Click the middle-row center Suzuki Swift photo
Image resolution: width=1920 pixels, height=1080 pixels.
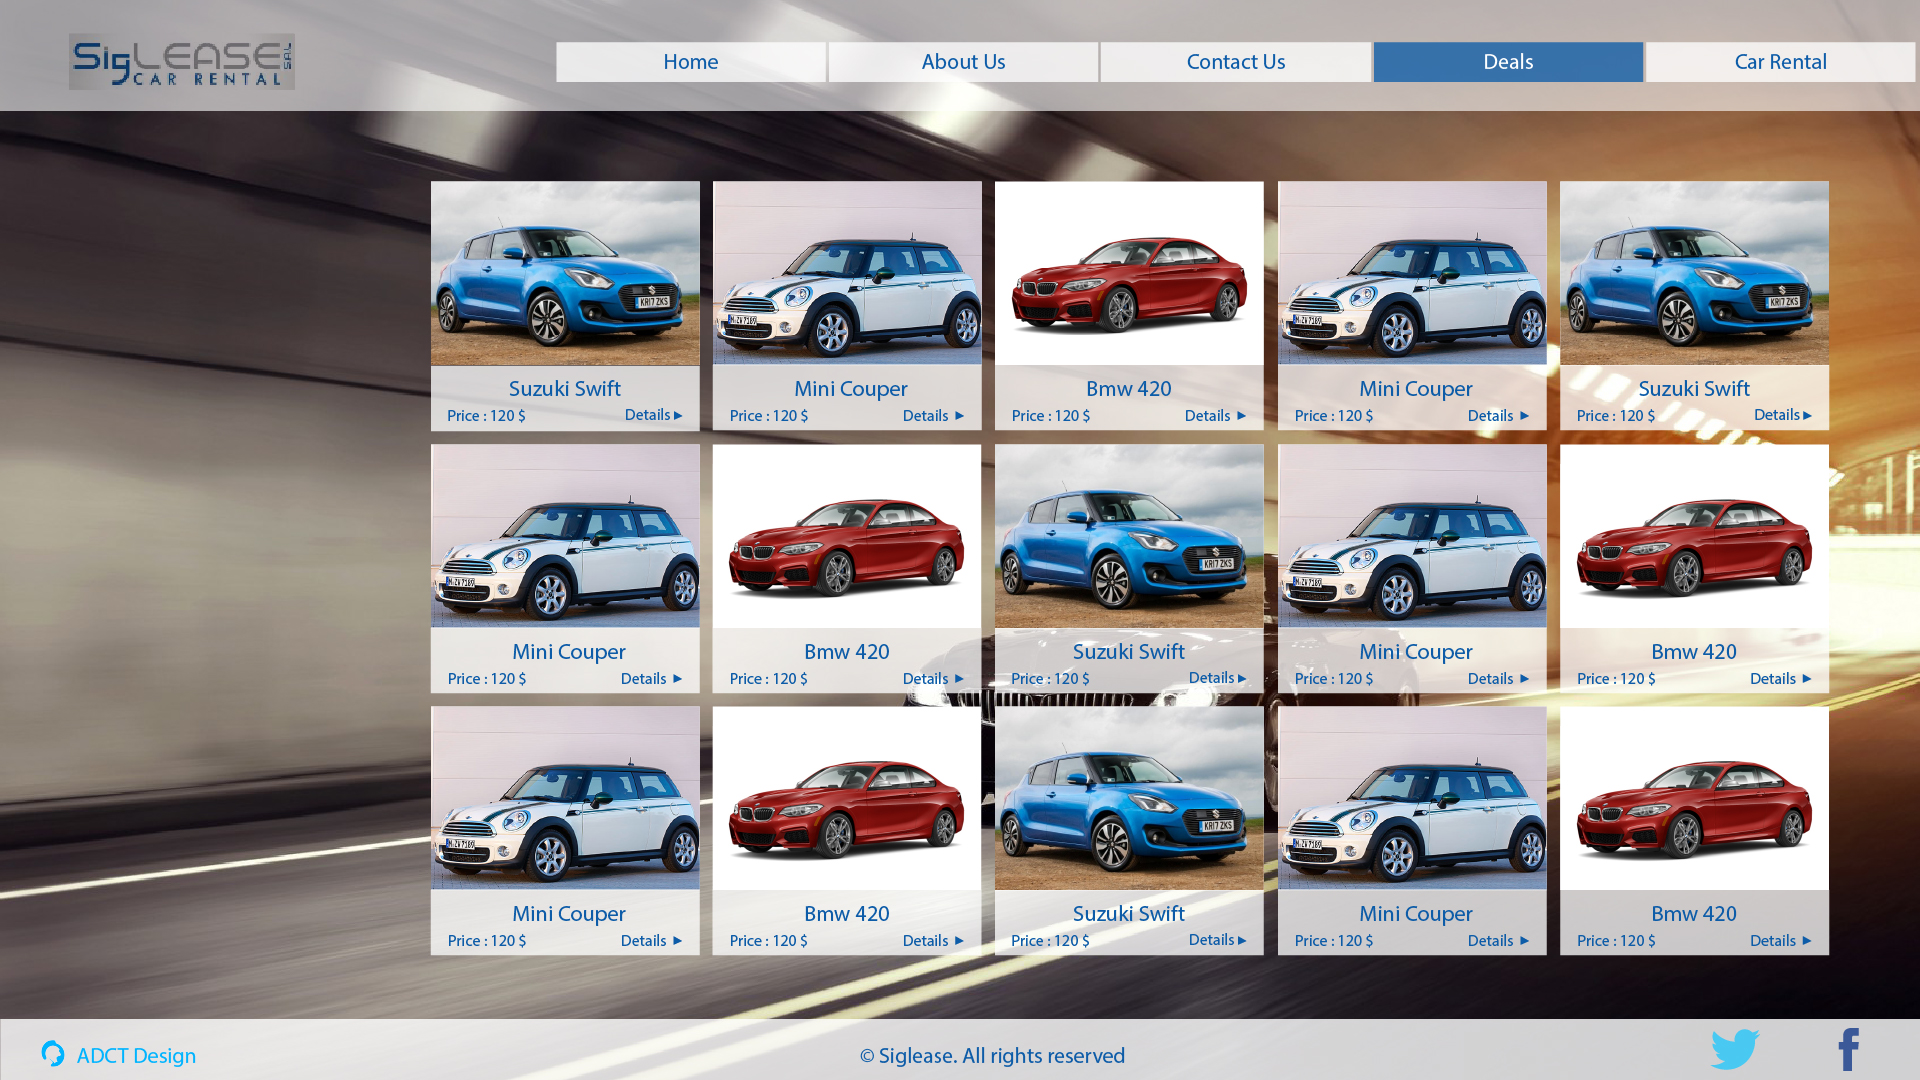coord(1129,536)
